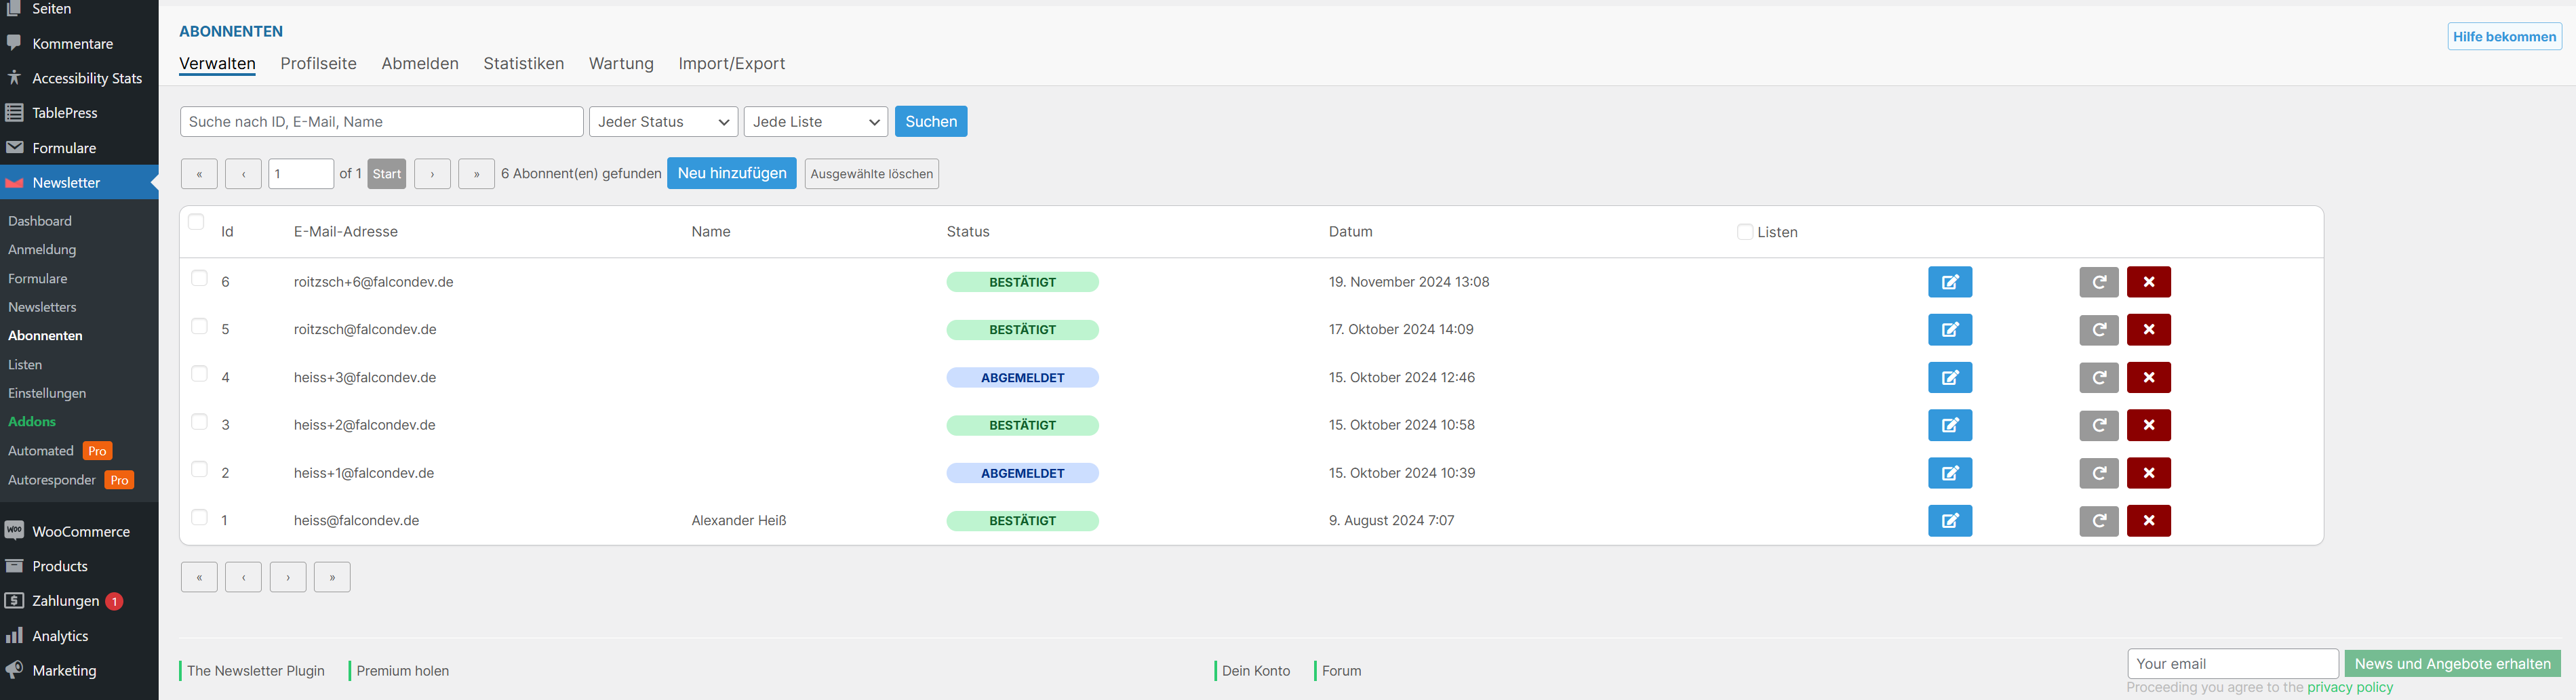Viewport: 2576px width, 700px height.
Task: Follow the privacy policy link
Action: 2349,688
